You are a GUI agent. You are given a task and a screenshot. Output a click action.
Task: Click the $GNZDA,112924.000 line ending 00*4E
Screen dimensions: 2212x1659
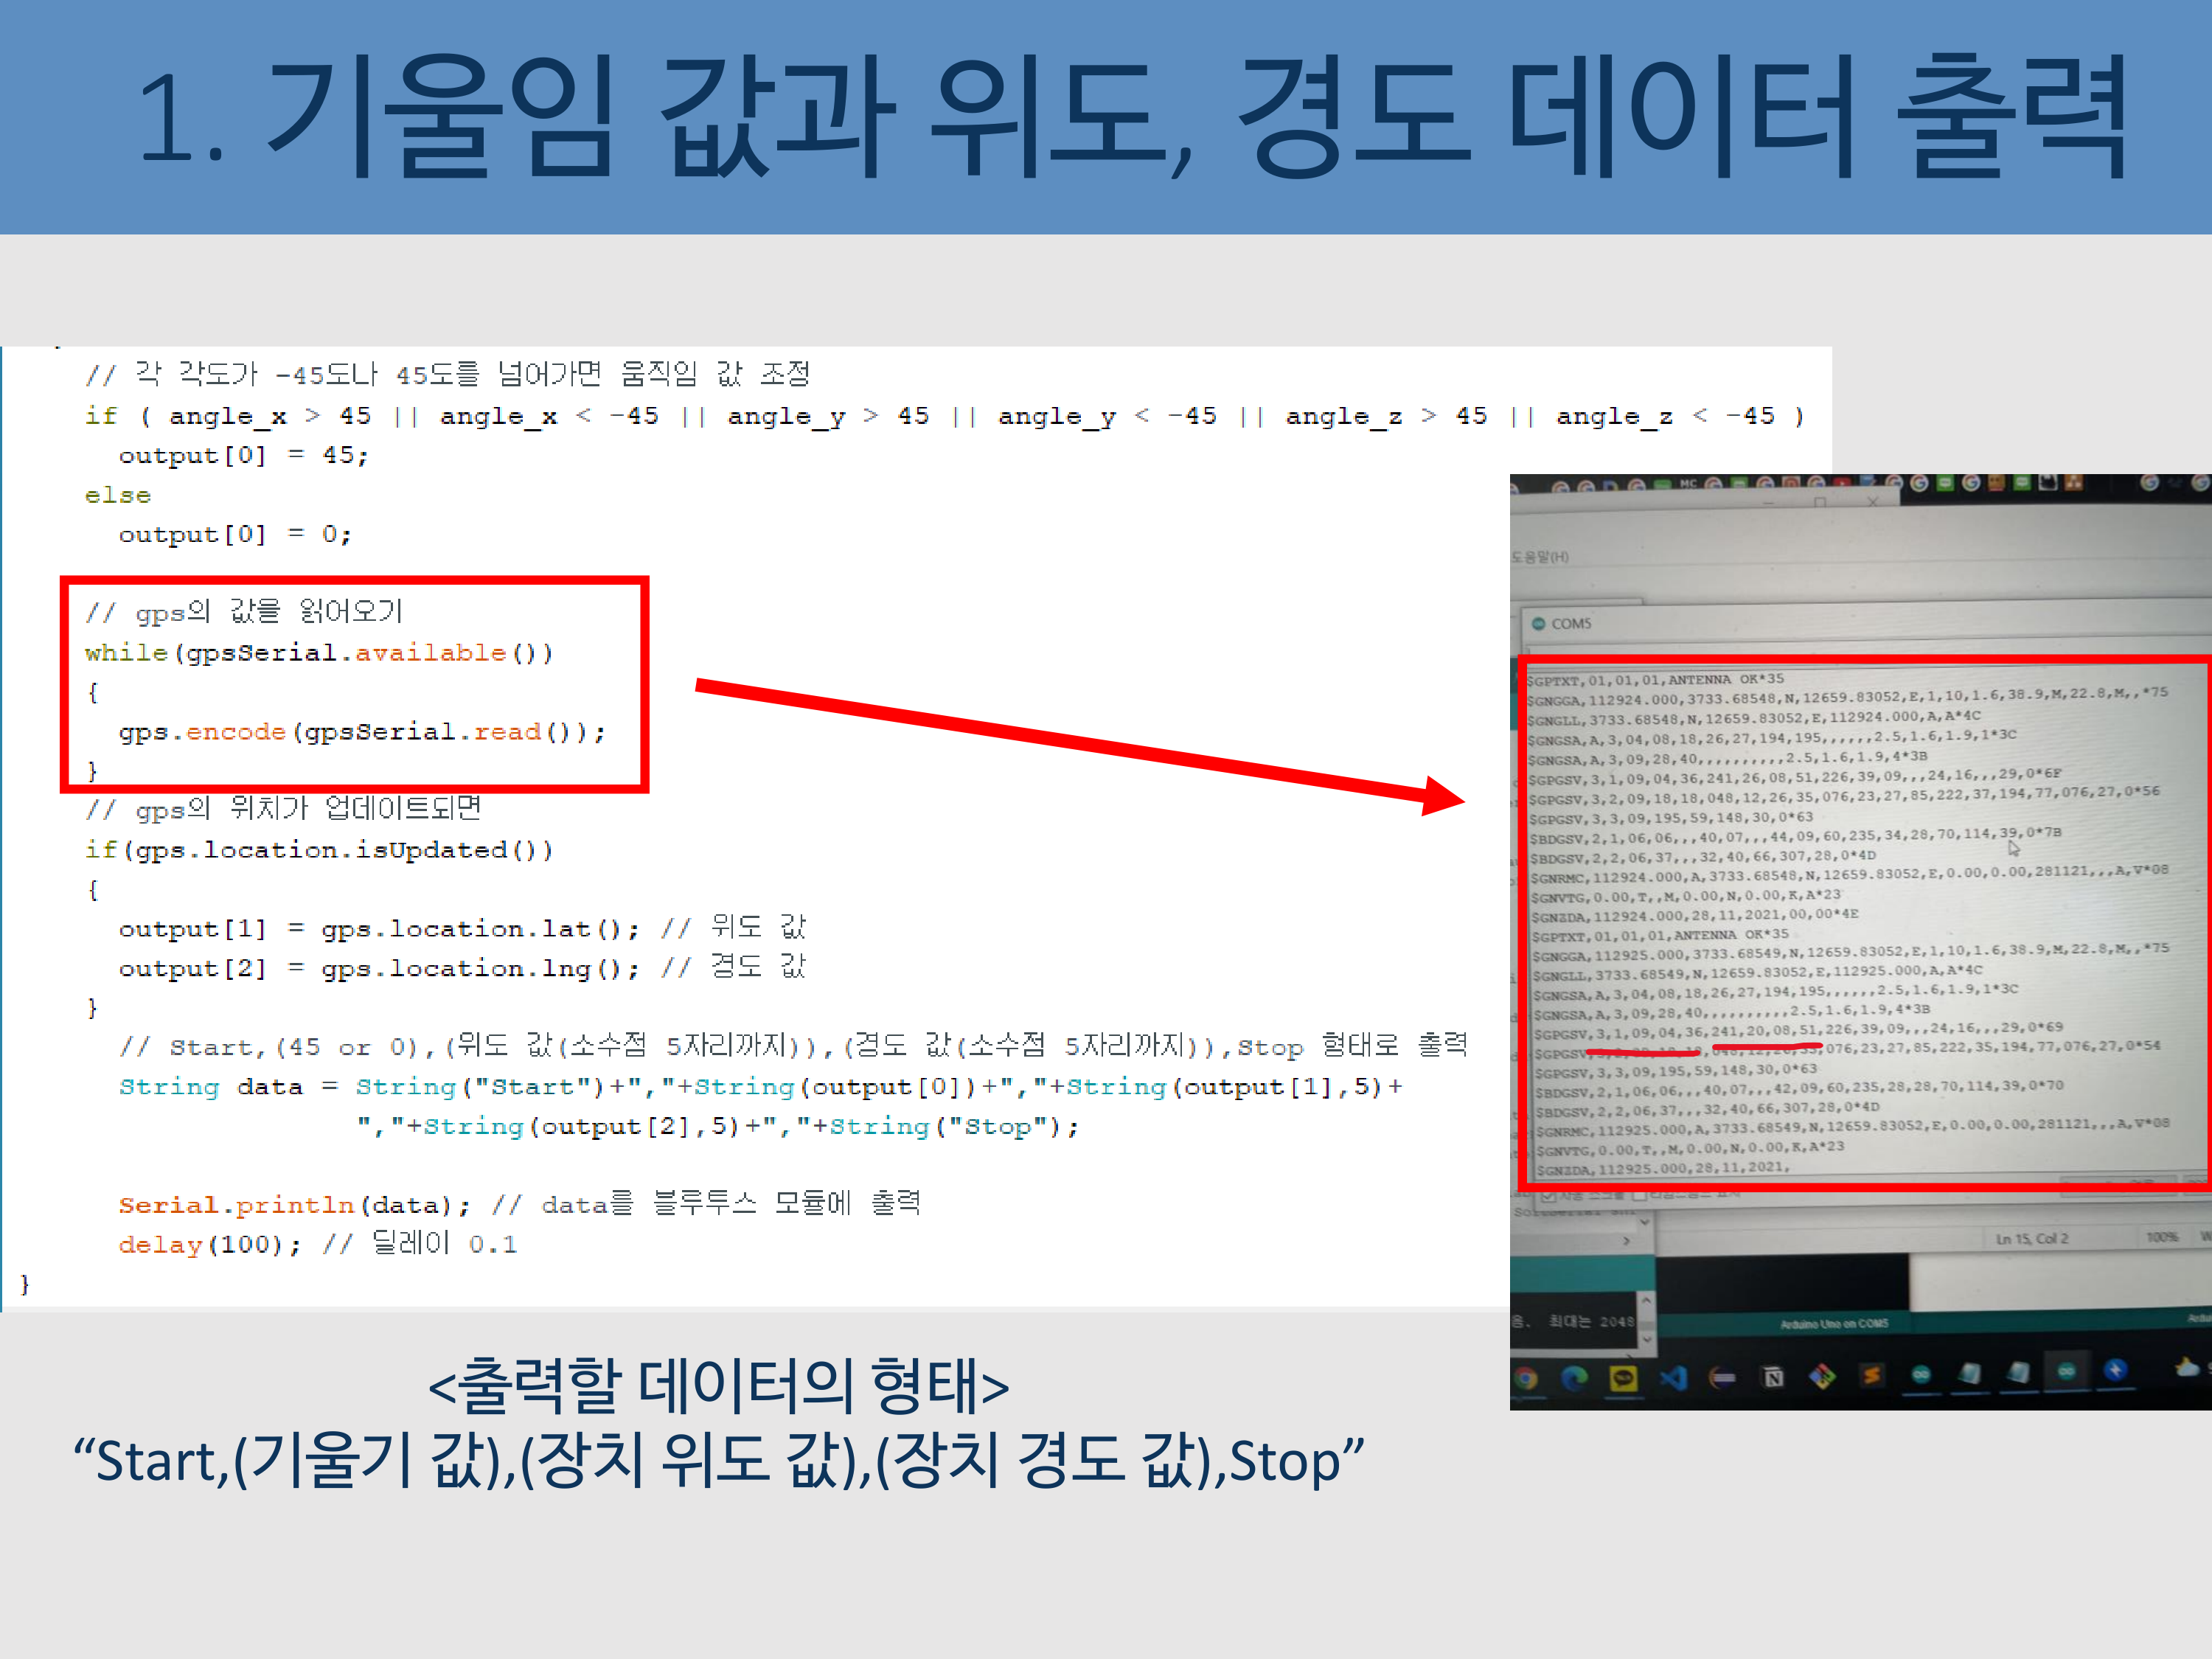[x=1695, y=915]
